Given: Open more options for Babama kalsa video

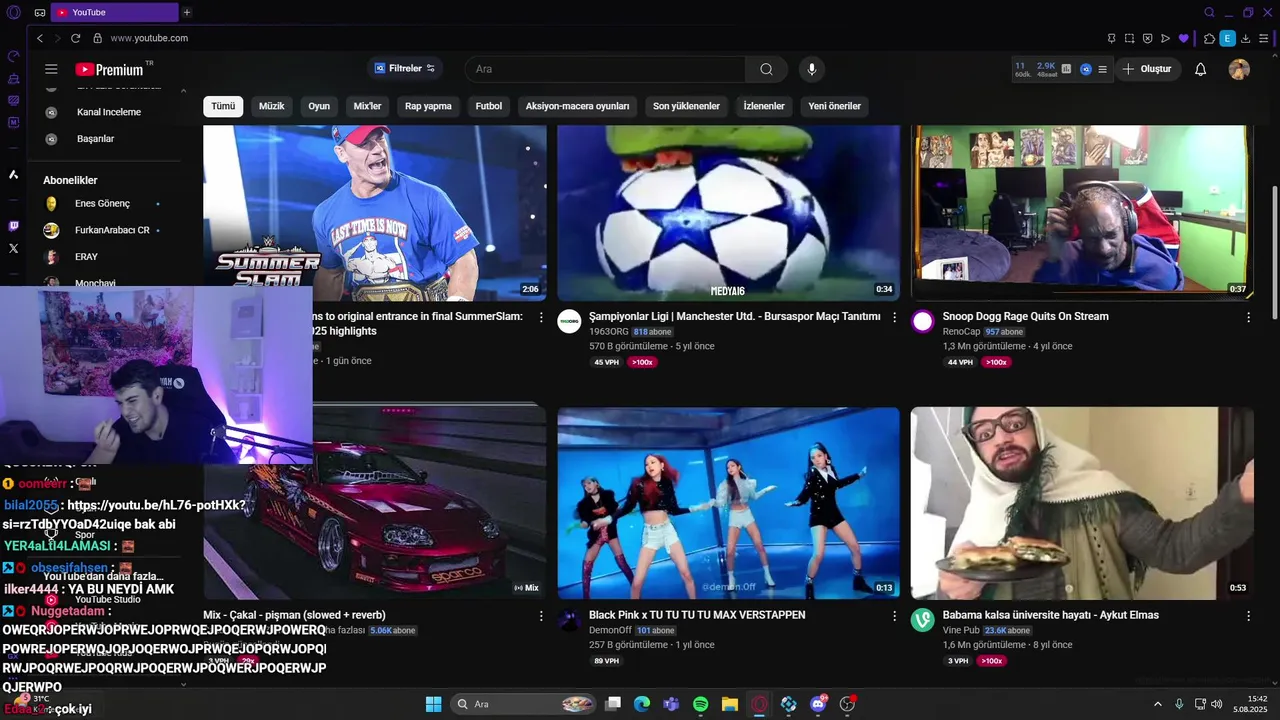Looking at the screenshot, I should pyautogui.click(x=1248, y=616).
